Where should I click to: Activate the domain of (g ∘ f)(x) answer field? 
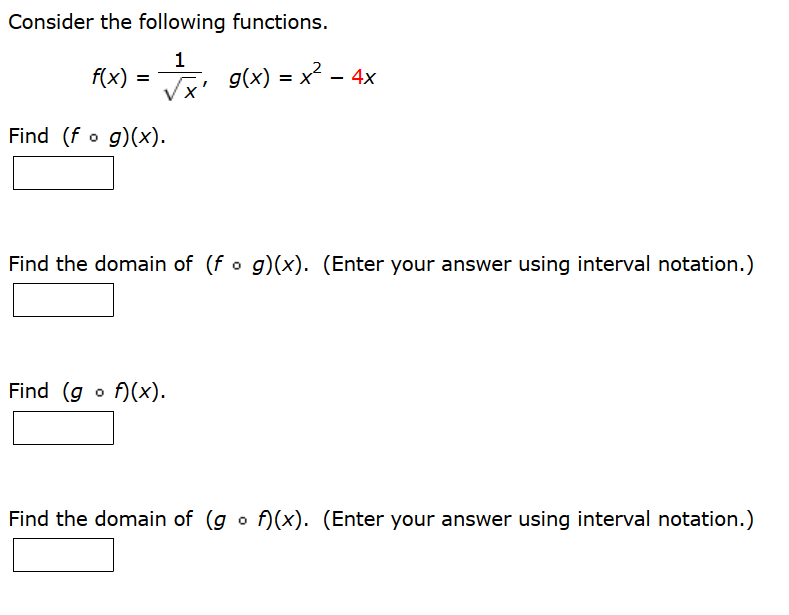(63, 555)
